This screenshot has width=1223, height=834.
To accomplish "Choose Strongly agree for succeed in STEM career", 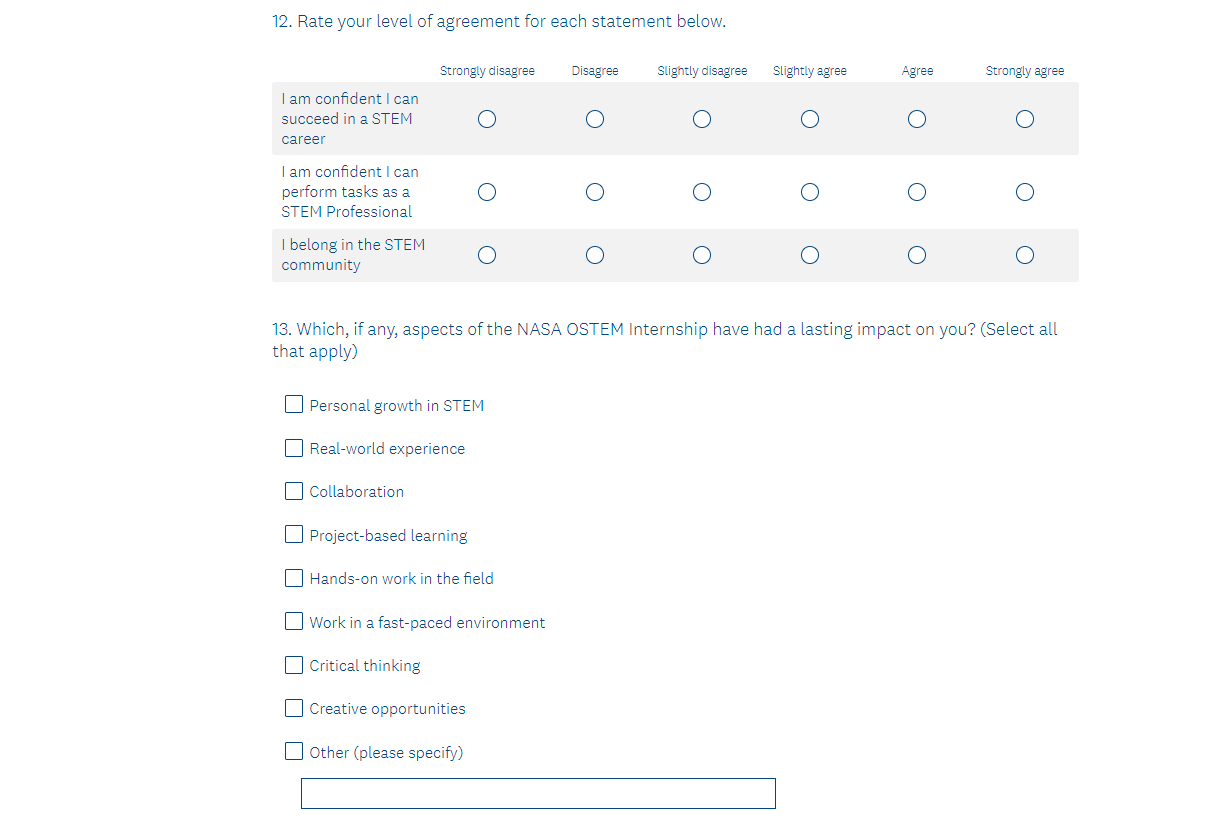I will coord(1025,119).
